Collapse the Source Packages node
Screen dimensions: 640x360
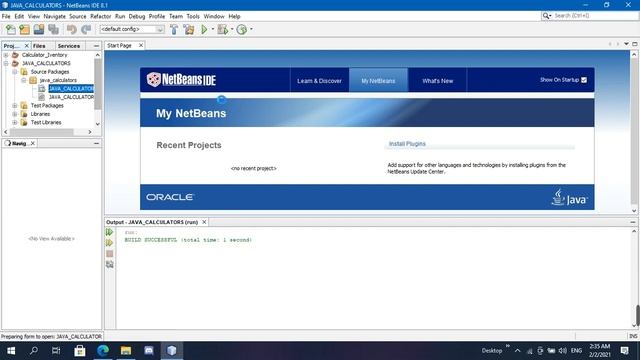pyautogui.click(x=15, y=72)
